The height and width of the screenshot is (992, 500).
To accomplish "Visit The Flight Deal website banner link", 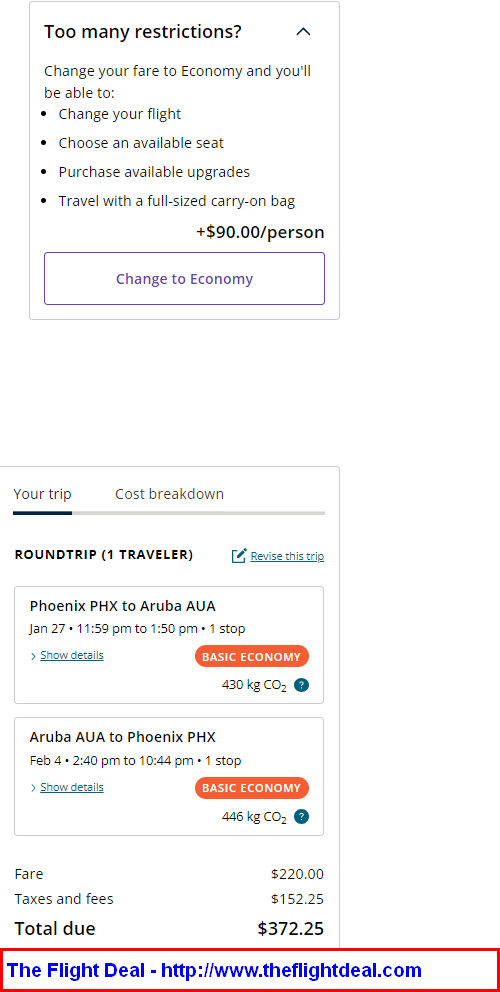I will pyautogui.click(x=214, y=970).
